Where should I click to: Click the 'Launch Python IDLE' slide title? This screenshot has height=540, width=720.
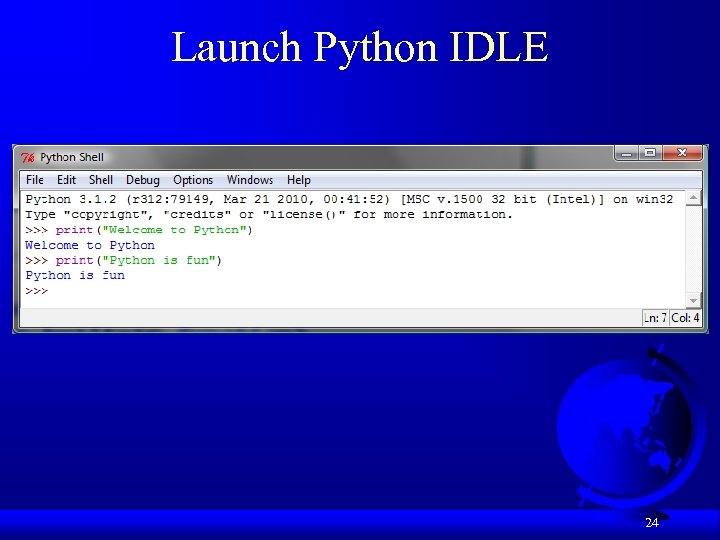tap(360, 47)
